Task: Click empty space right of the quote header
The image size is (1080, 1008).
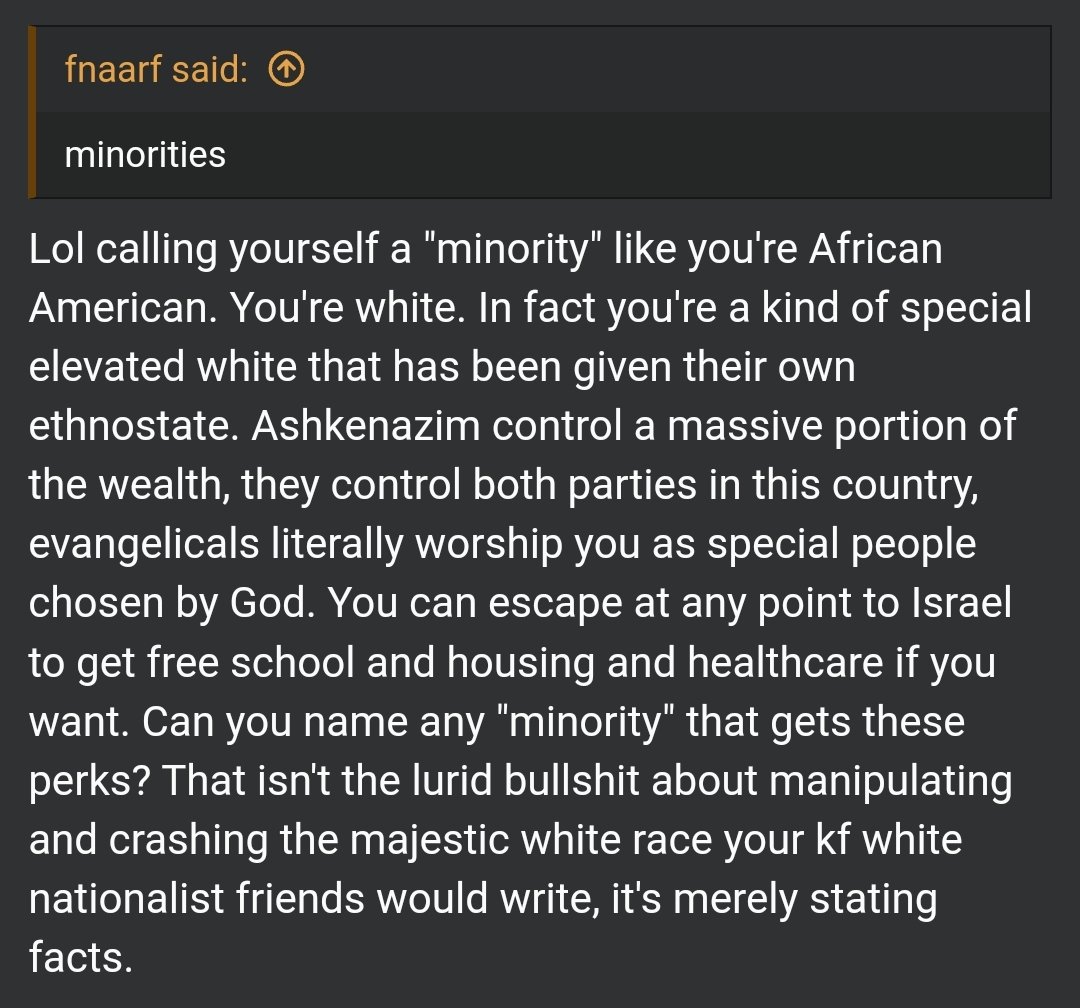Action: coord(670,70)
